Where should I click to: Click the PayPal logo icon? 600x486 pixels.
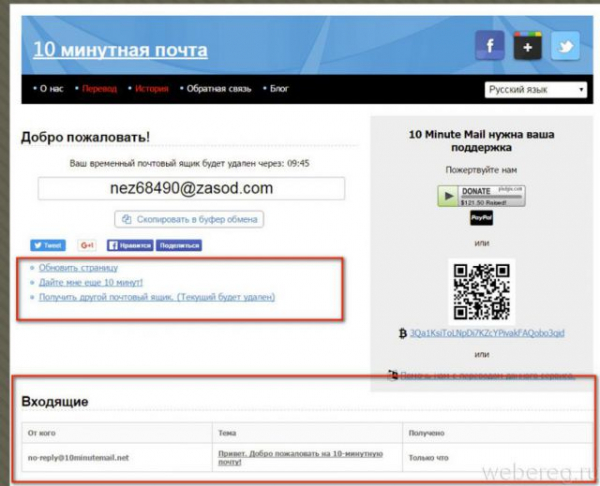click(x=481, y=218)
